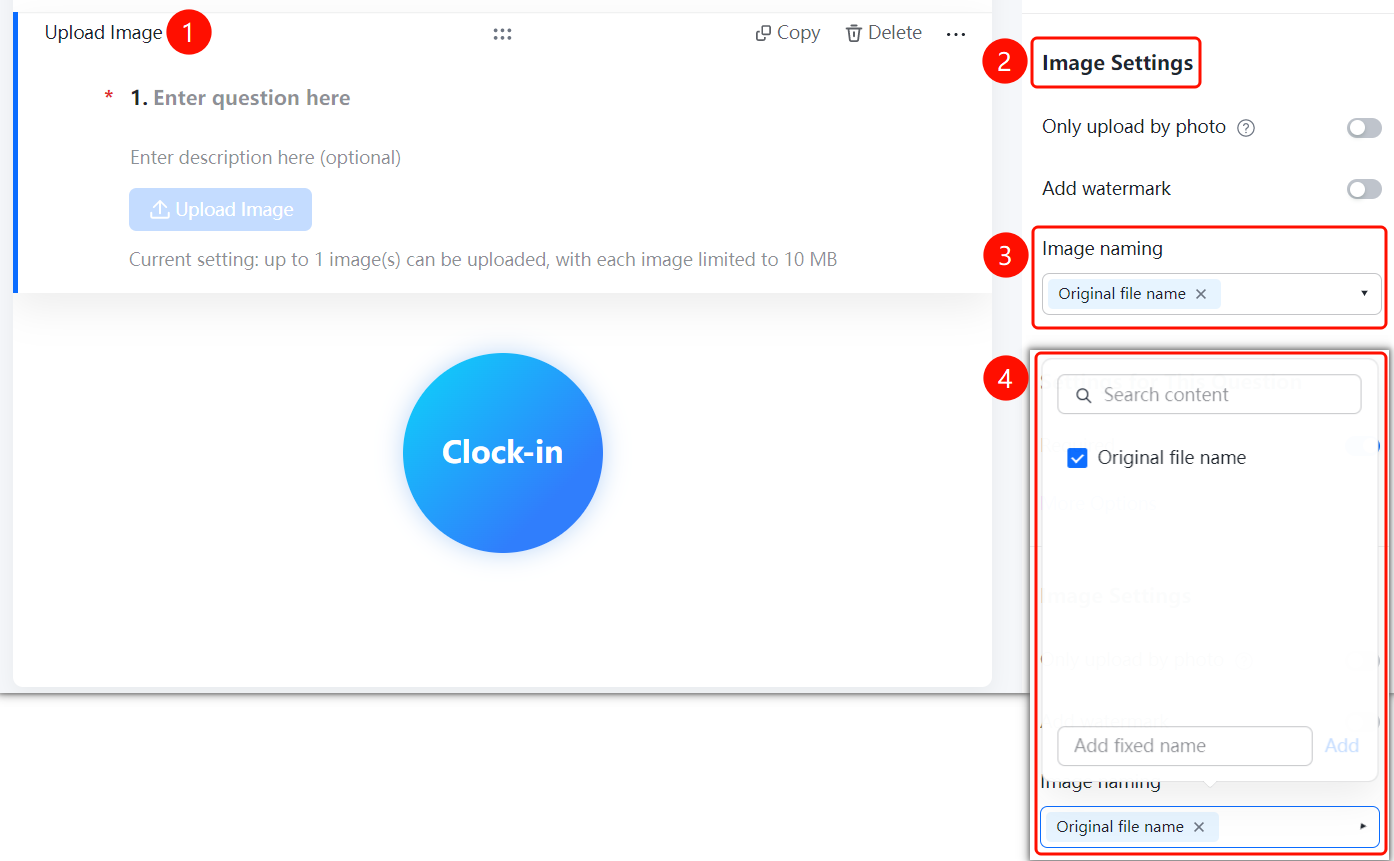
Task: Click the Enter question here title field
Action: pyautogui.click(x=251, y=98)
